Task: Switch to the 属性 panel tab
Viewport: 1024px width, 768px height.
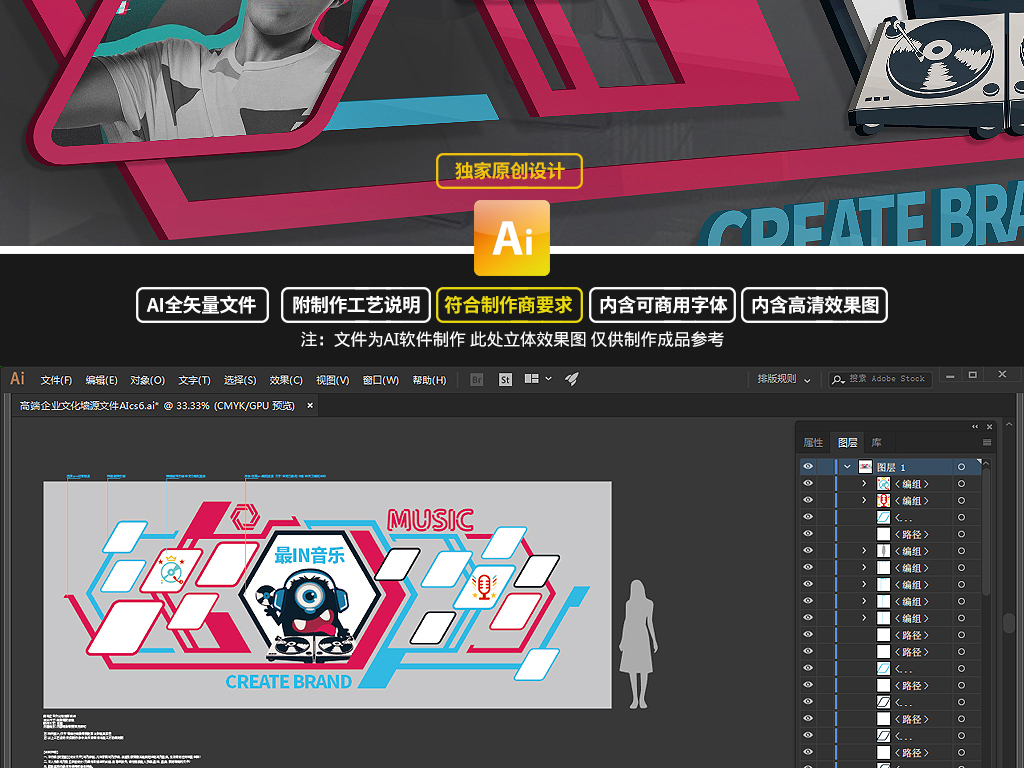Action: point(814,442)
